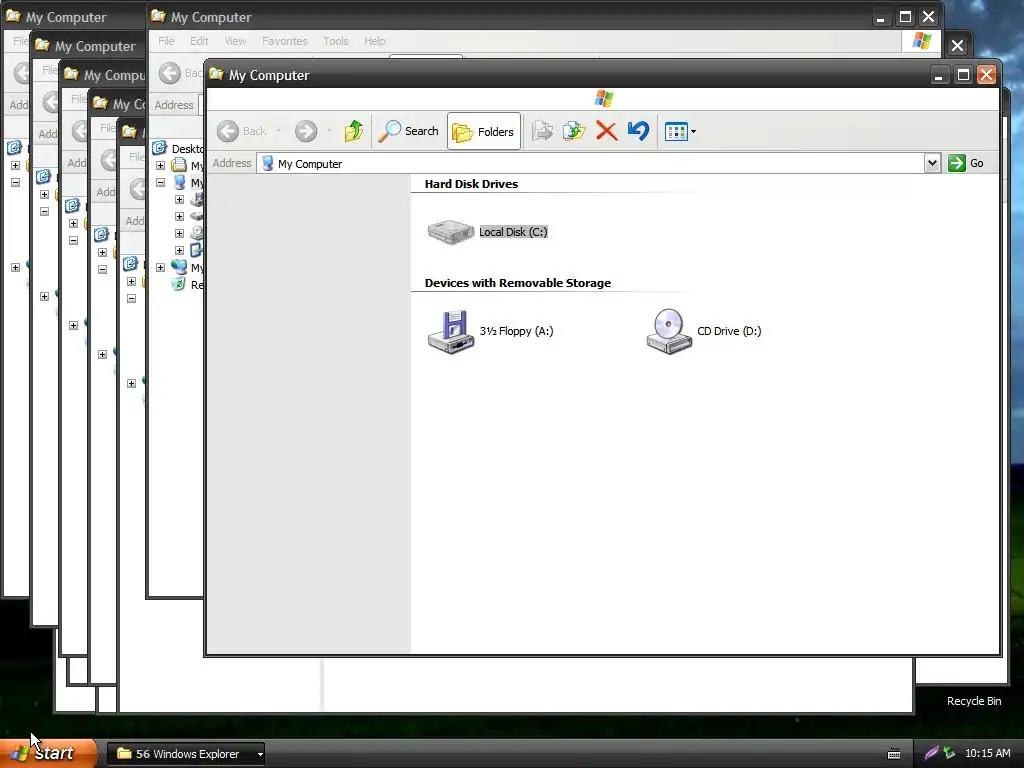Click the purple feather tray icon
Image resolution: width=1024 pixels, height=768 pixels.
point(931,753)
